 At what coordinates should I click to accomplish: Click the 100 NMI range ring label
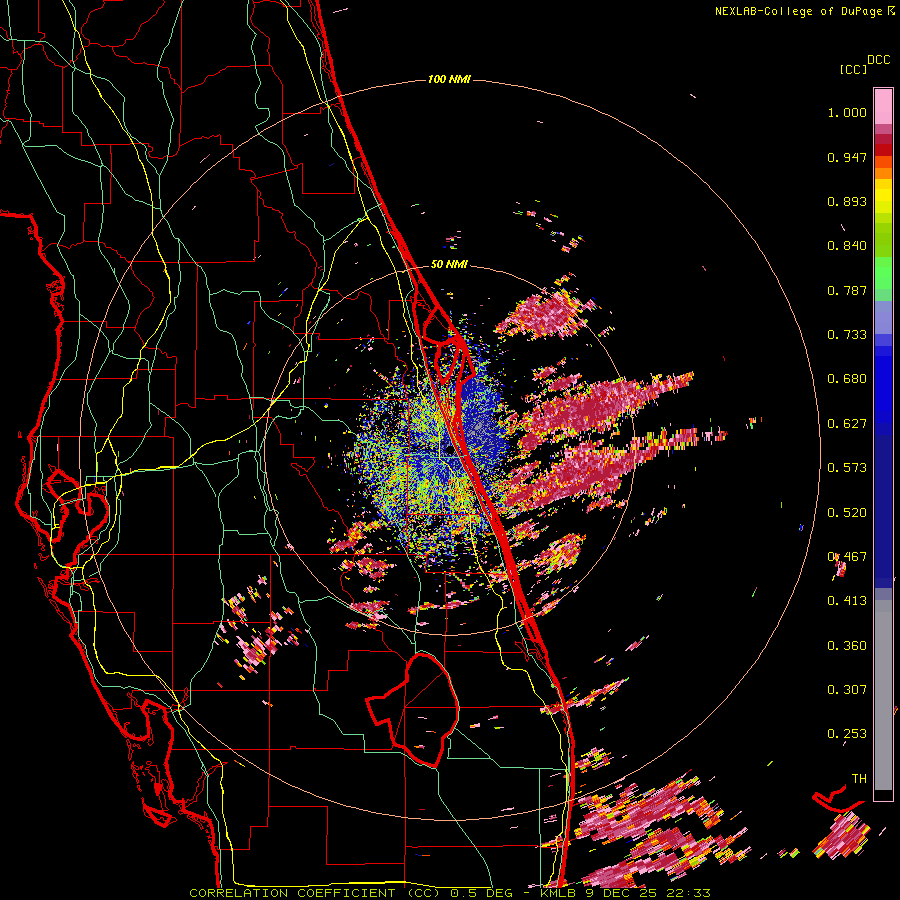(x=449, y=79)
